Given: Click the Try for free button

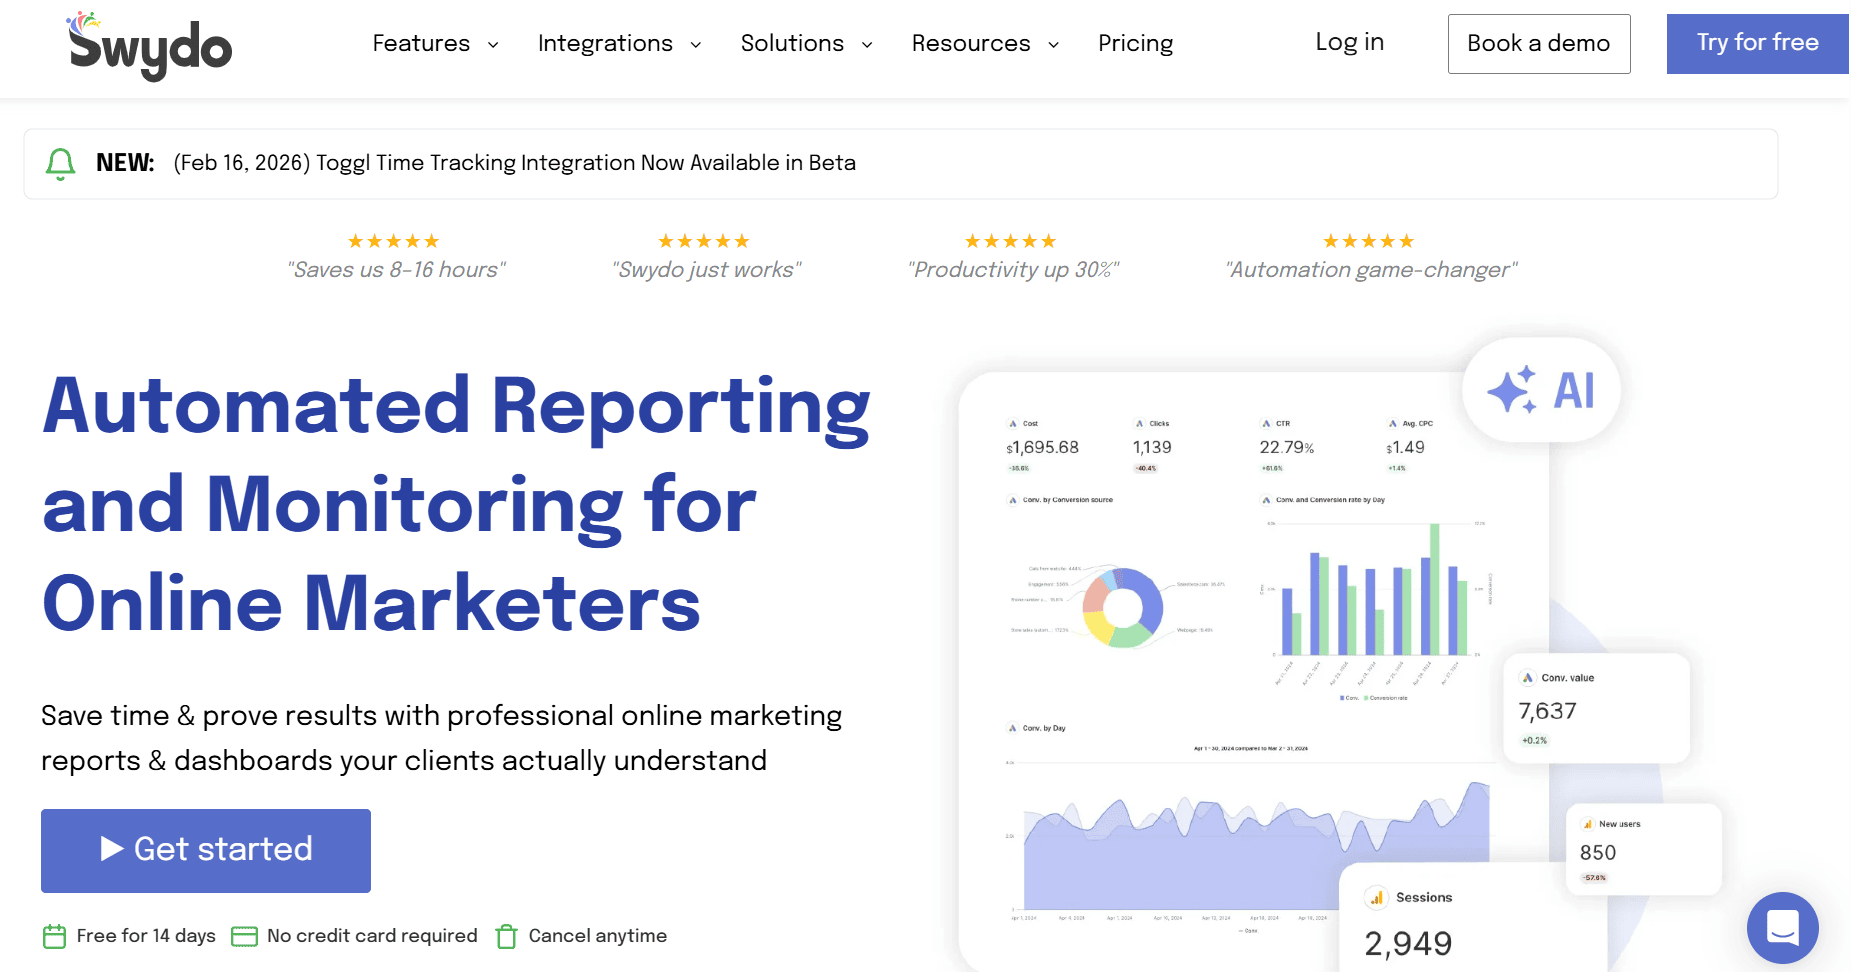Looking at the screenshot, I should (x=1756, y=43).
